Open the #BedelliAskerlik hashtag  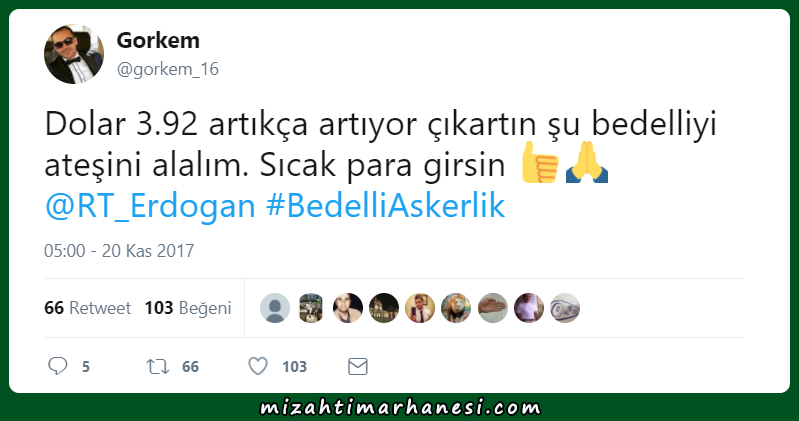point(385,205)
